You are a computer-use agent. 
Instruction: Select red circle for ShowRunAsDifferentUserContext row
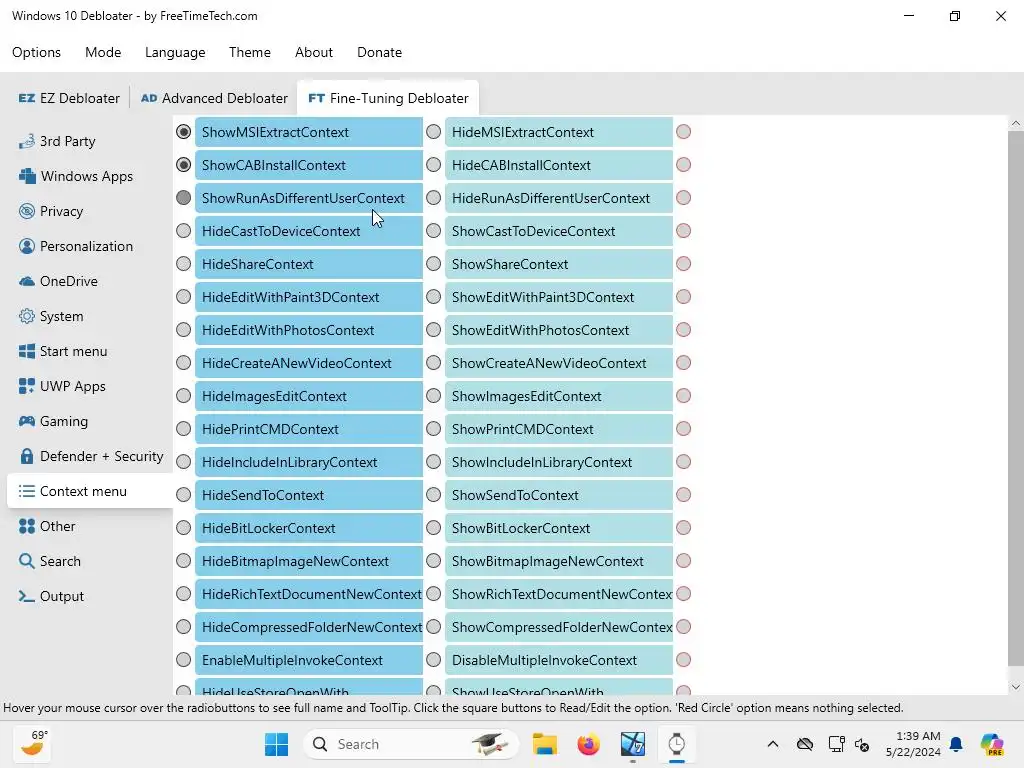tap(684, 198)
